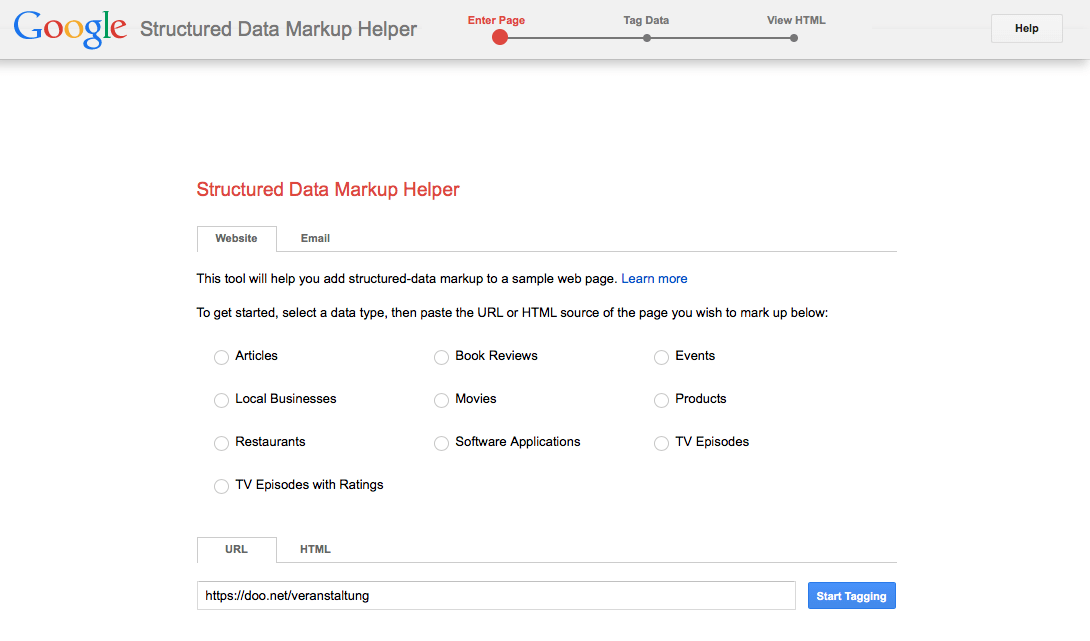The image size is (1090, 641).
Task: Click the Tag Data step marker
Action: 646,38
